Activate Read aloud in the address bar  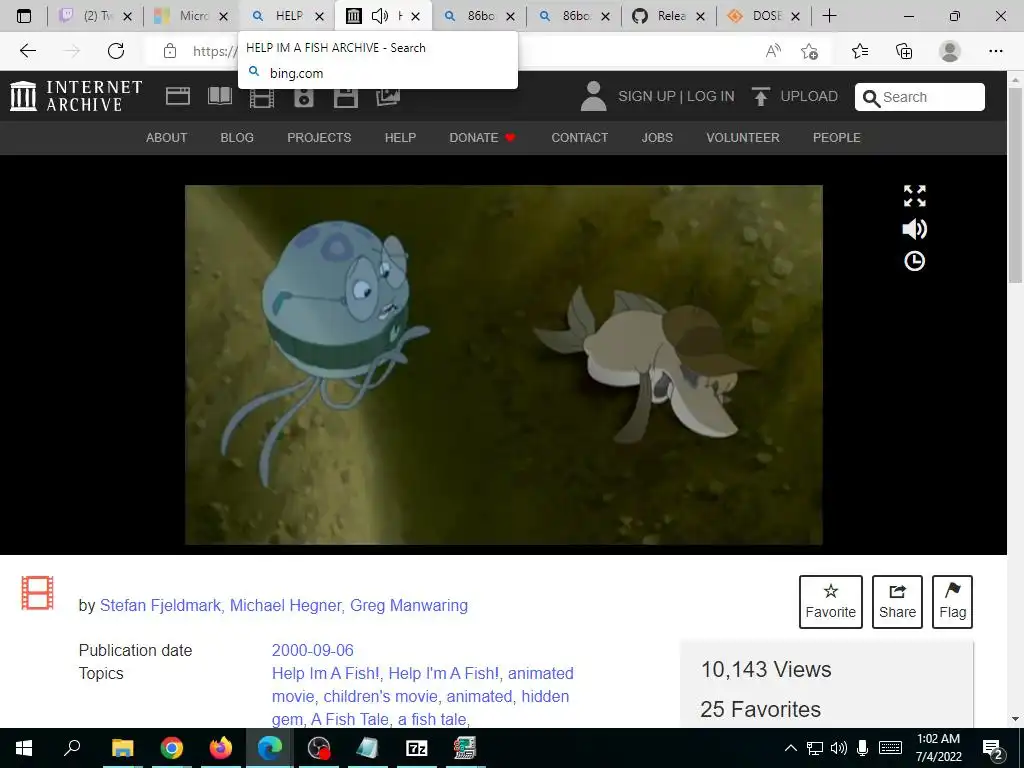coord(773,51)
